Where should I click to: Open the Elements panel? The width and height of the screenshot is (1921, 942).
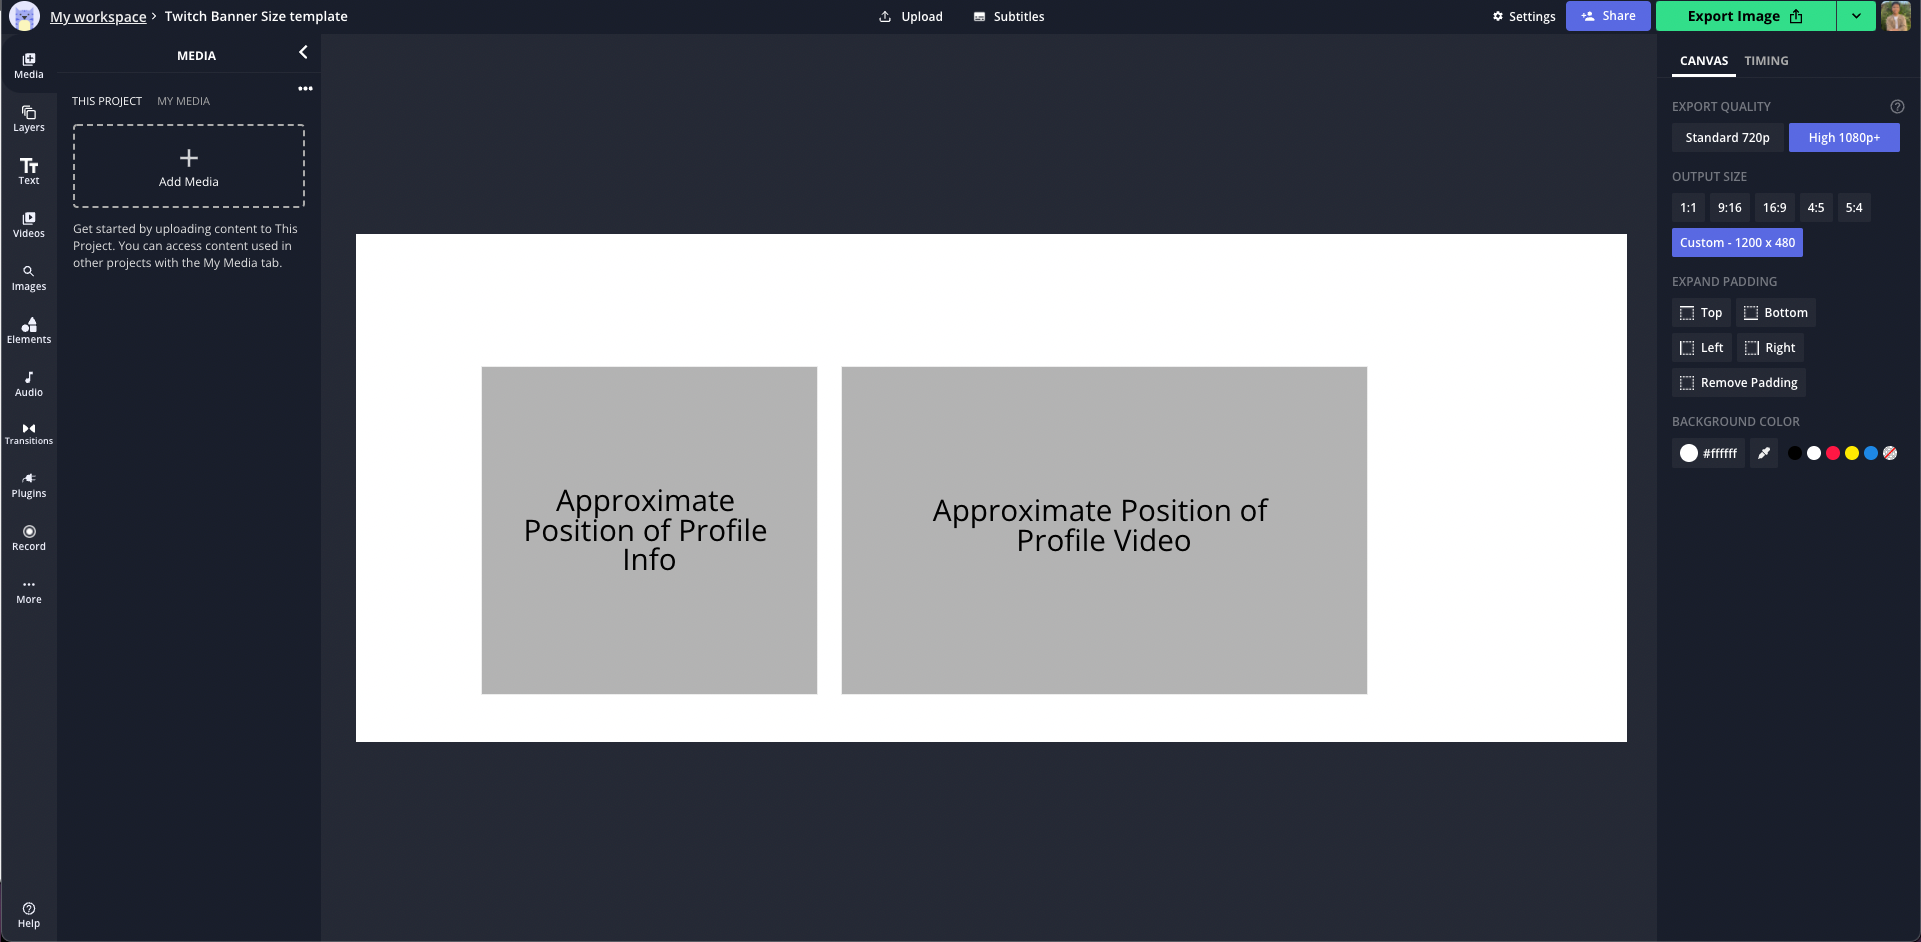coord(28,330)
